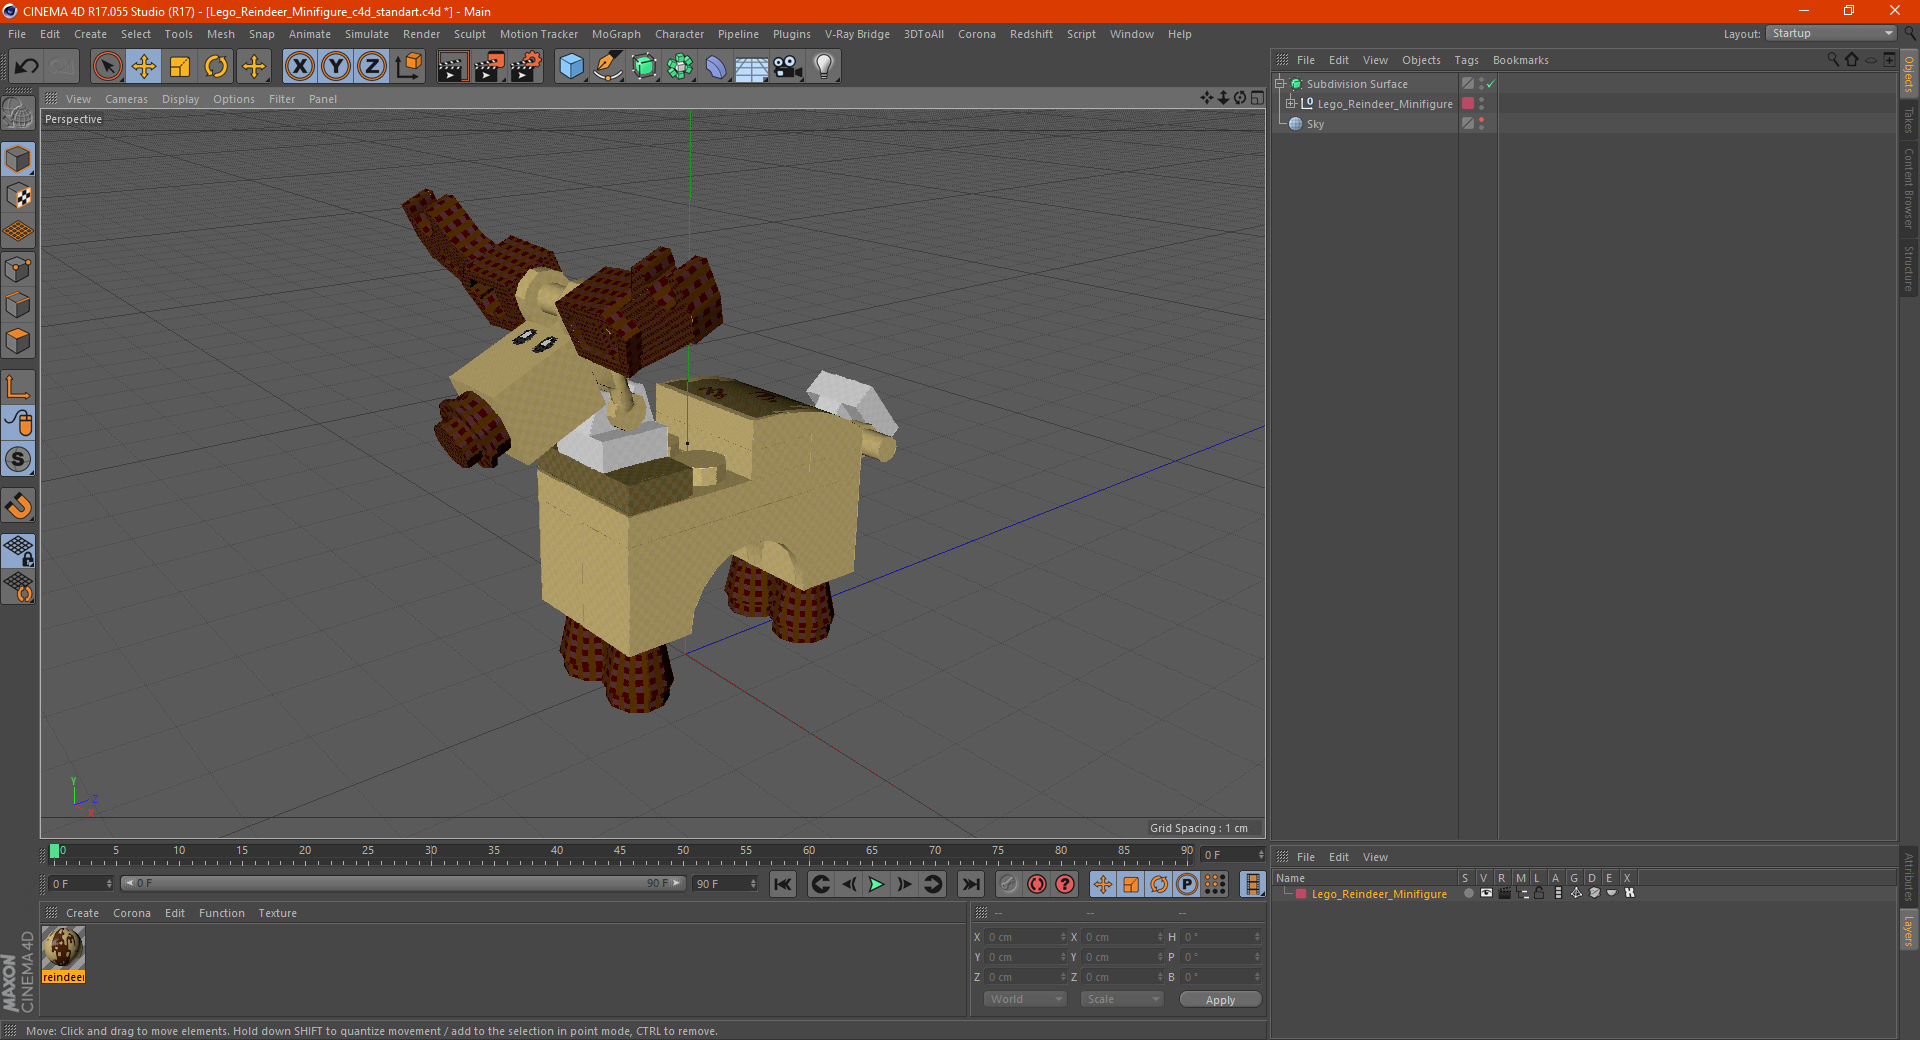Toggle X axis lock
This screenshot has height=1040, width=1920.
tap(299, 67)
